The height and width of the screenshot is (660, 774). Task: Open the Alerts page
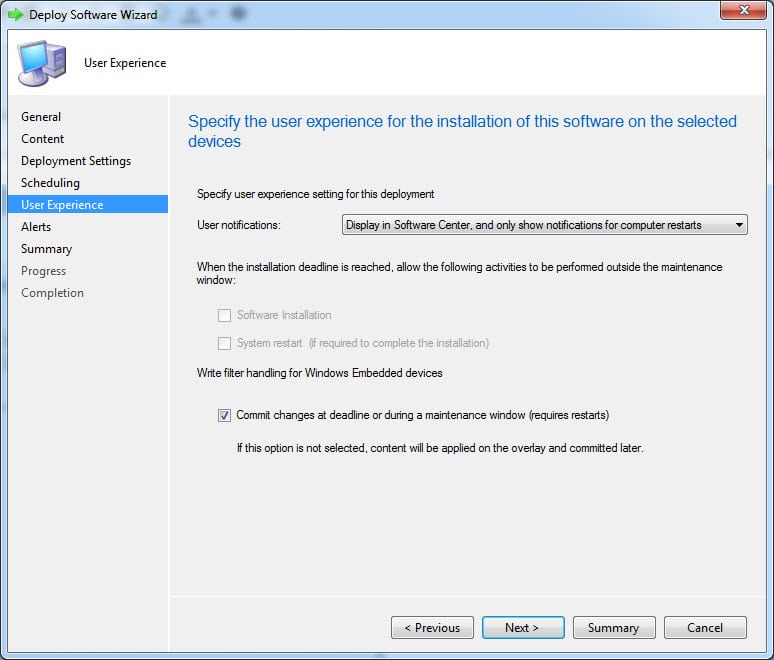point(36,227)
